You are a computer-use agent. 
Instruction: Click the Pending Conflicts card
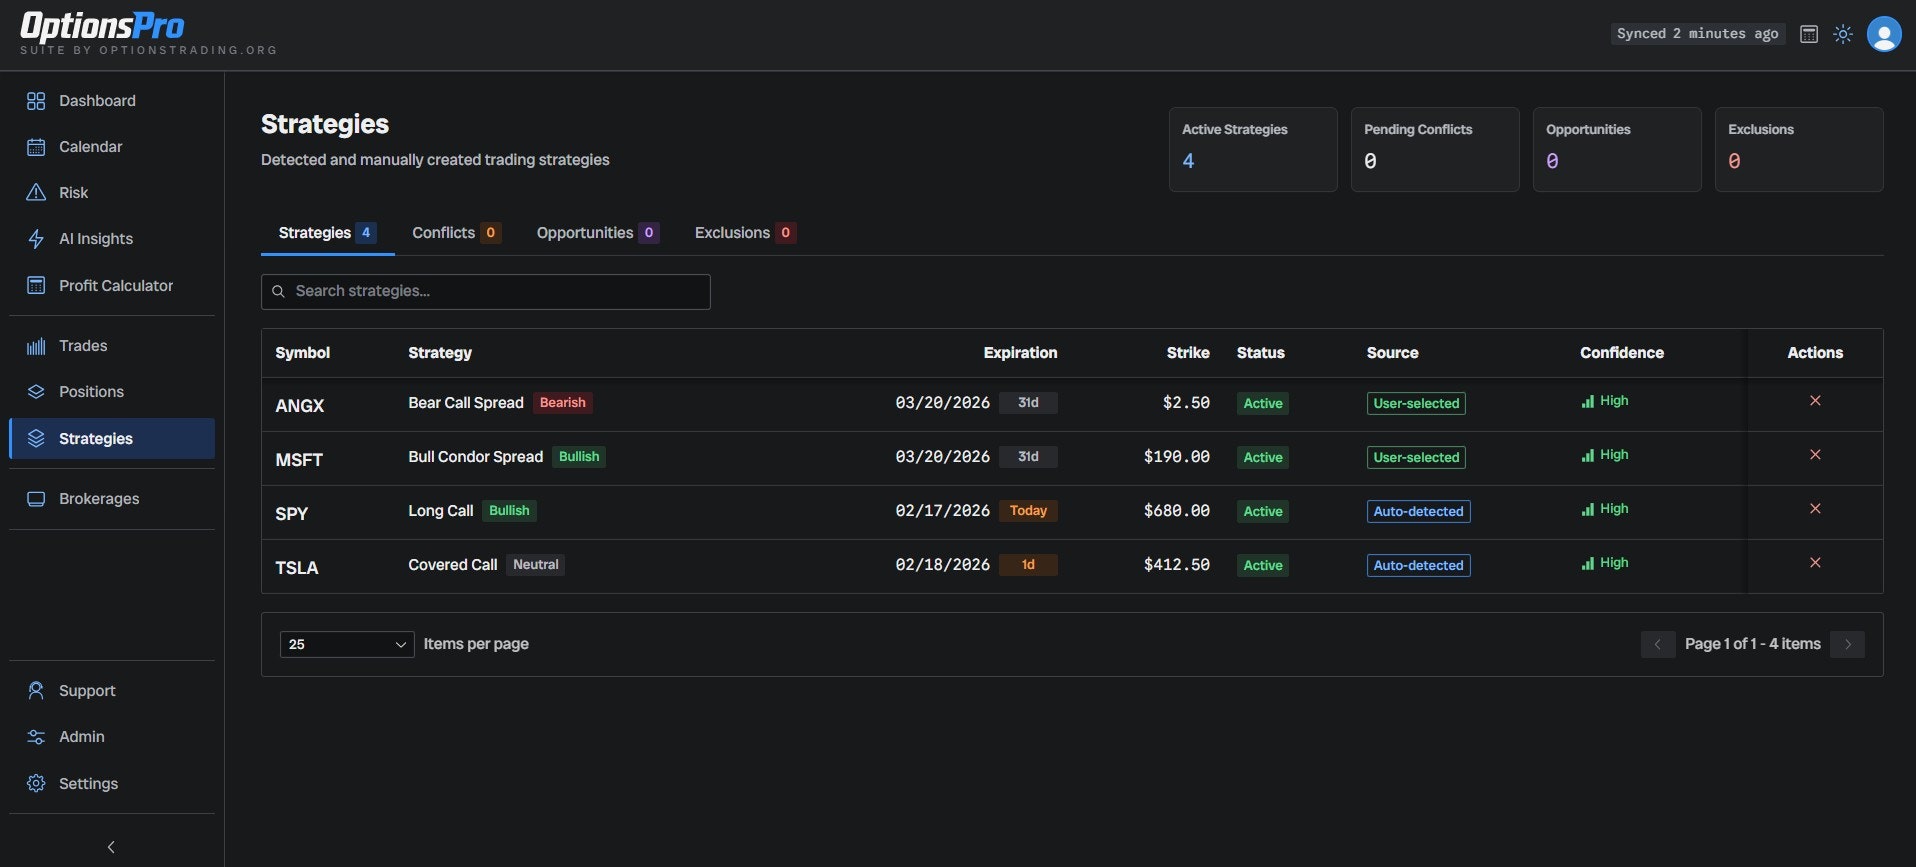click(x=1435, y=150)
